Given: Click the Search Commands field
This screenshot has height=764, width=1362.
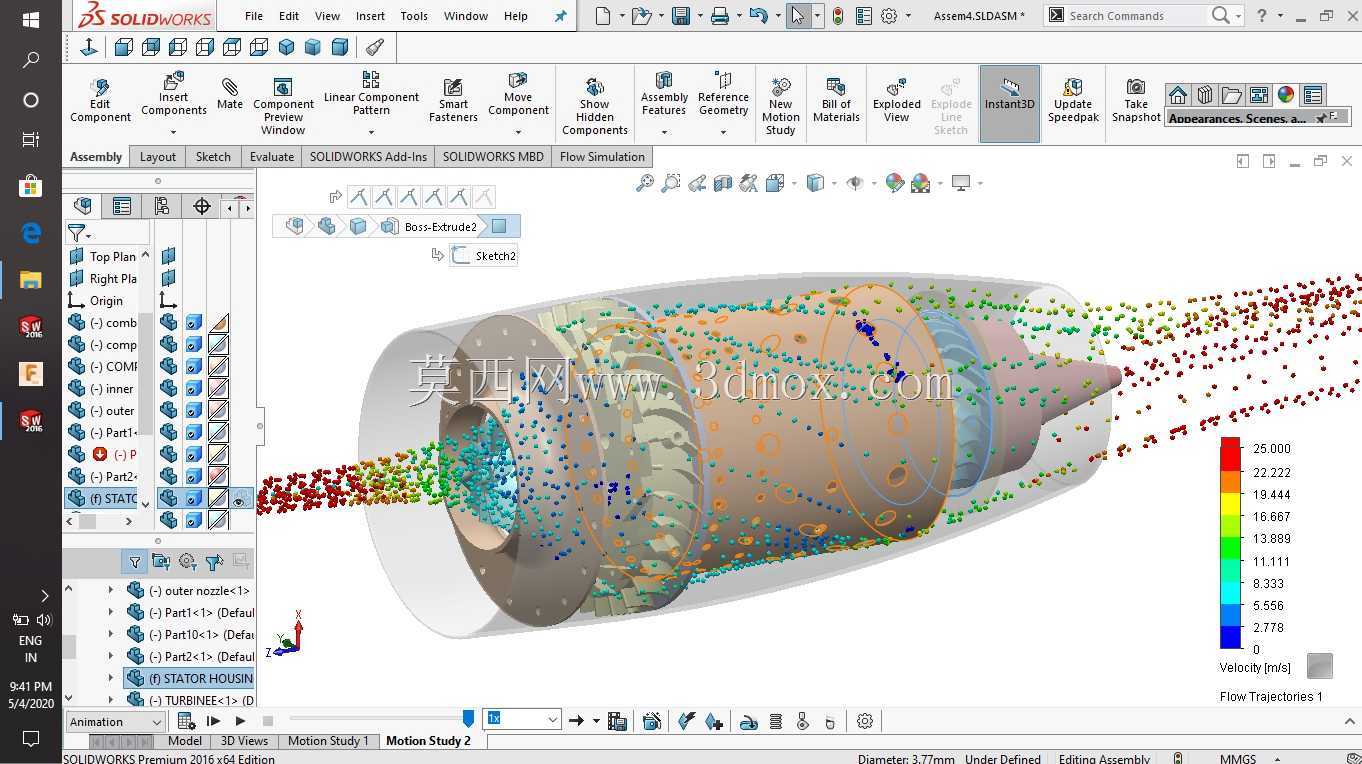Looking at the screenshot, I should [x=1136, y=16].
